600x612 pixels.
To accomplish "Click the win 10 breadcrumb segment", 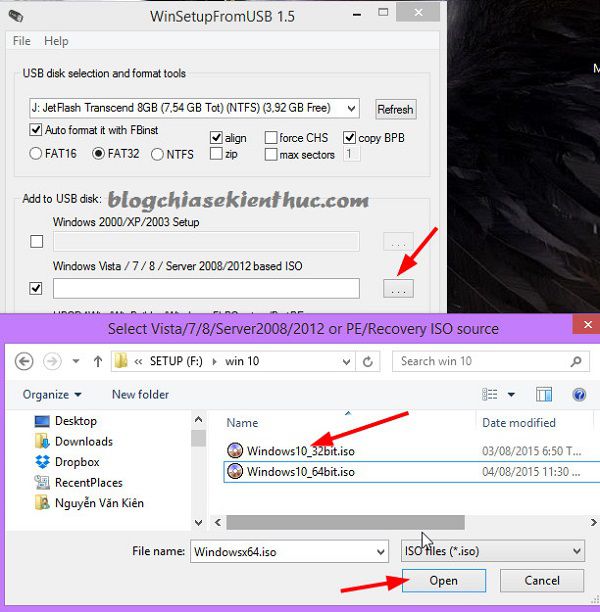I will [242, 361].
